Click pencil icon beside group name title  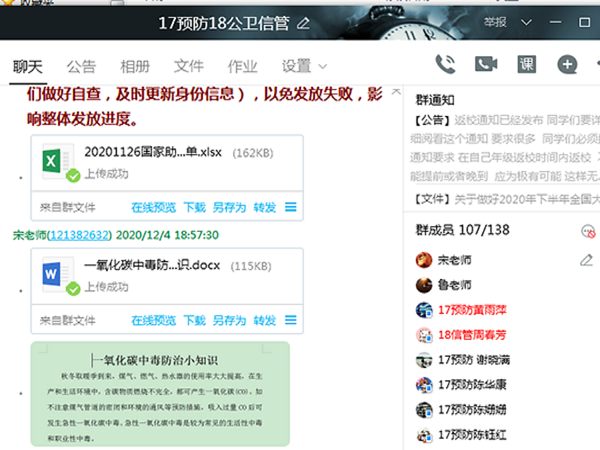[303, 23]
